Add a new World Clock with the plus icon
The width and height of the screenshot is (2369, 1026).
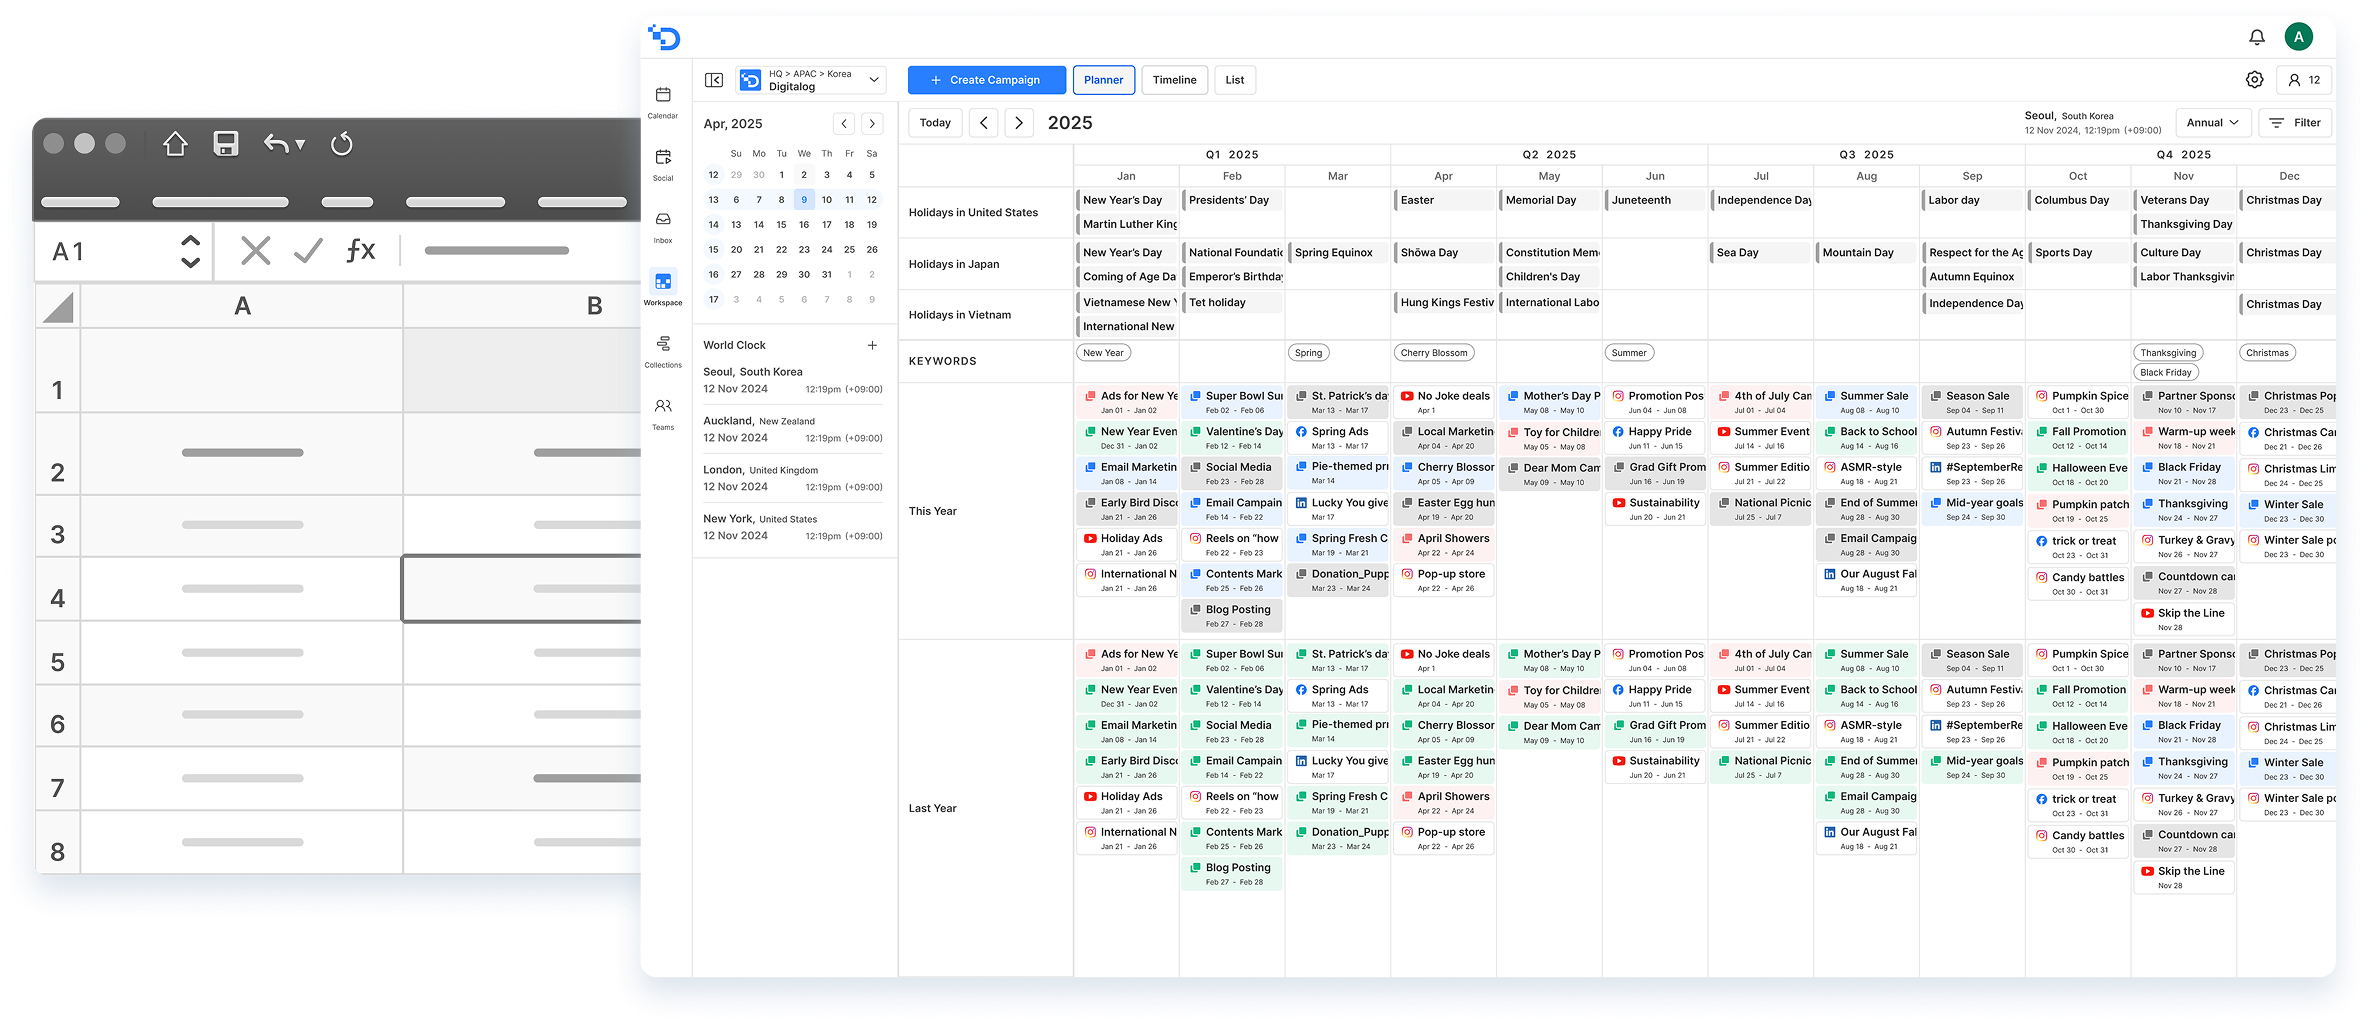click(x=871, y=345)
